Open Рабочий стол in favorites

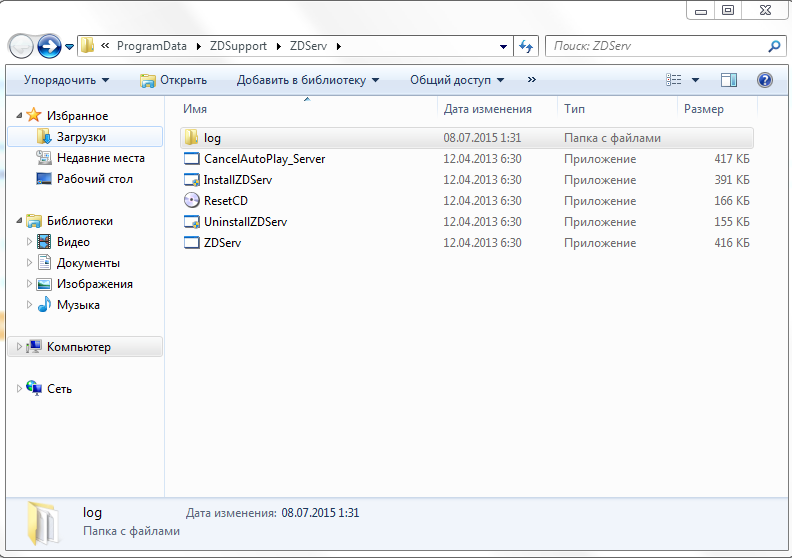pyautogui.click(x=94, y=179)
